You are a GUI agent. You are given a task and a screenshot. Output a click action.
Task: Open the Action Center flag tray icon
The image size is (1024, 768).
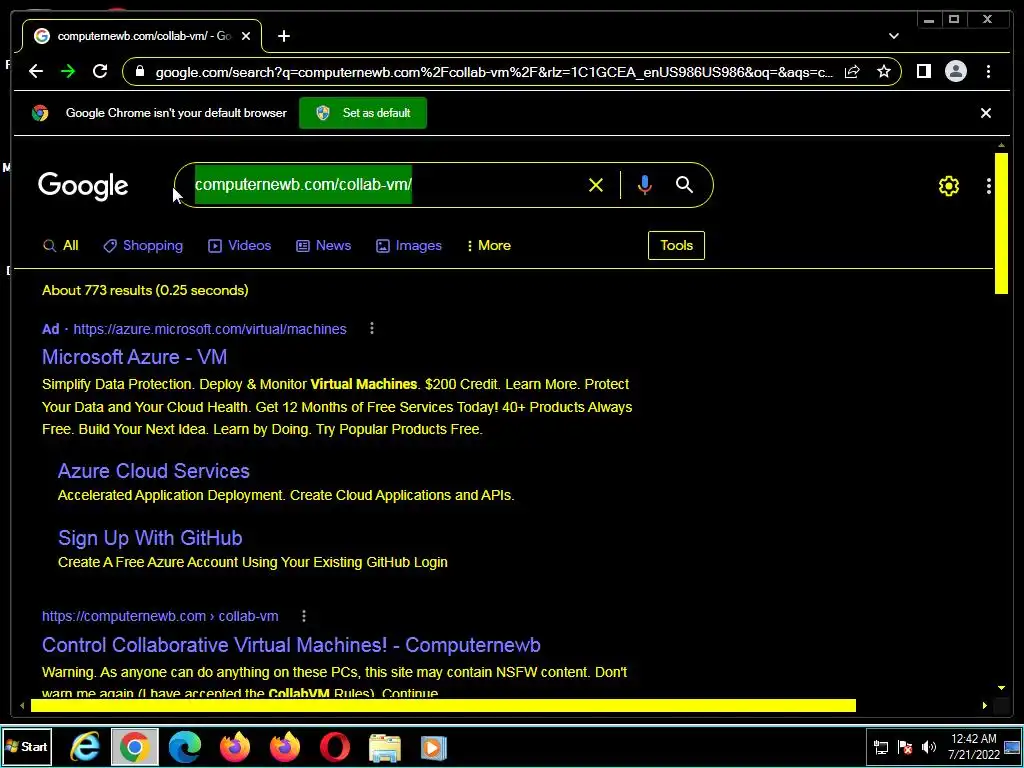click(x=905, y=747)
